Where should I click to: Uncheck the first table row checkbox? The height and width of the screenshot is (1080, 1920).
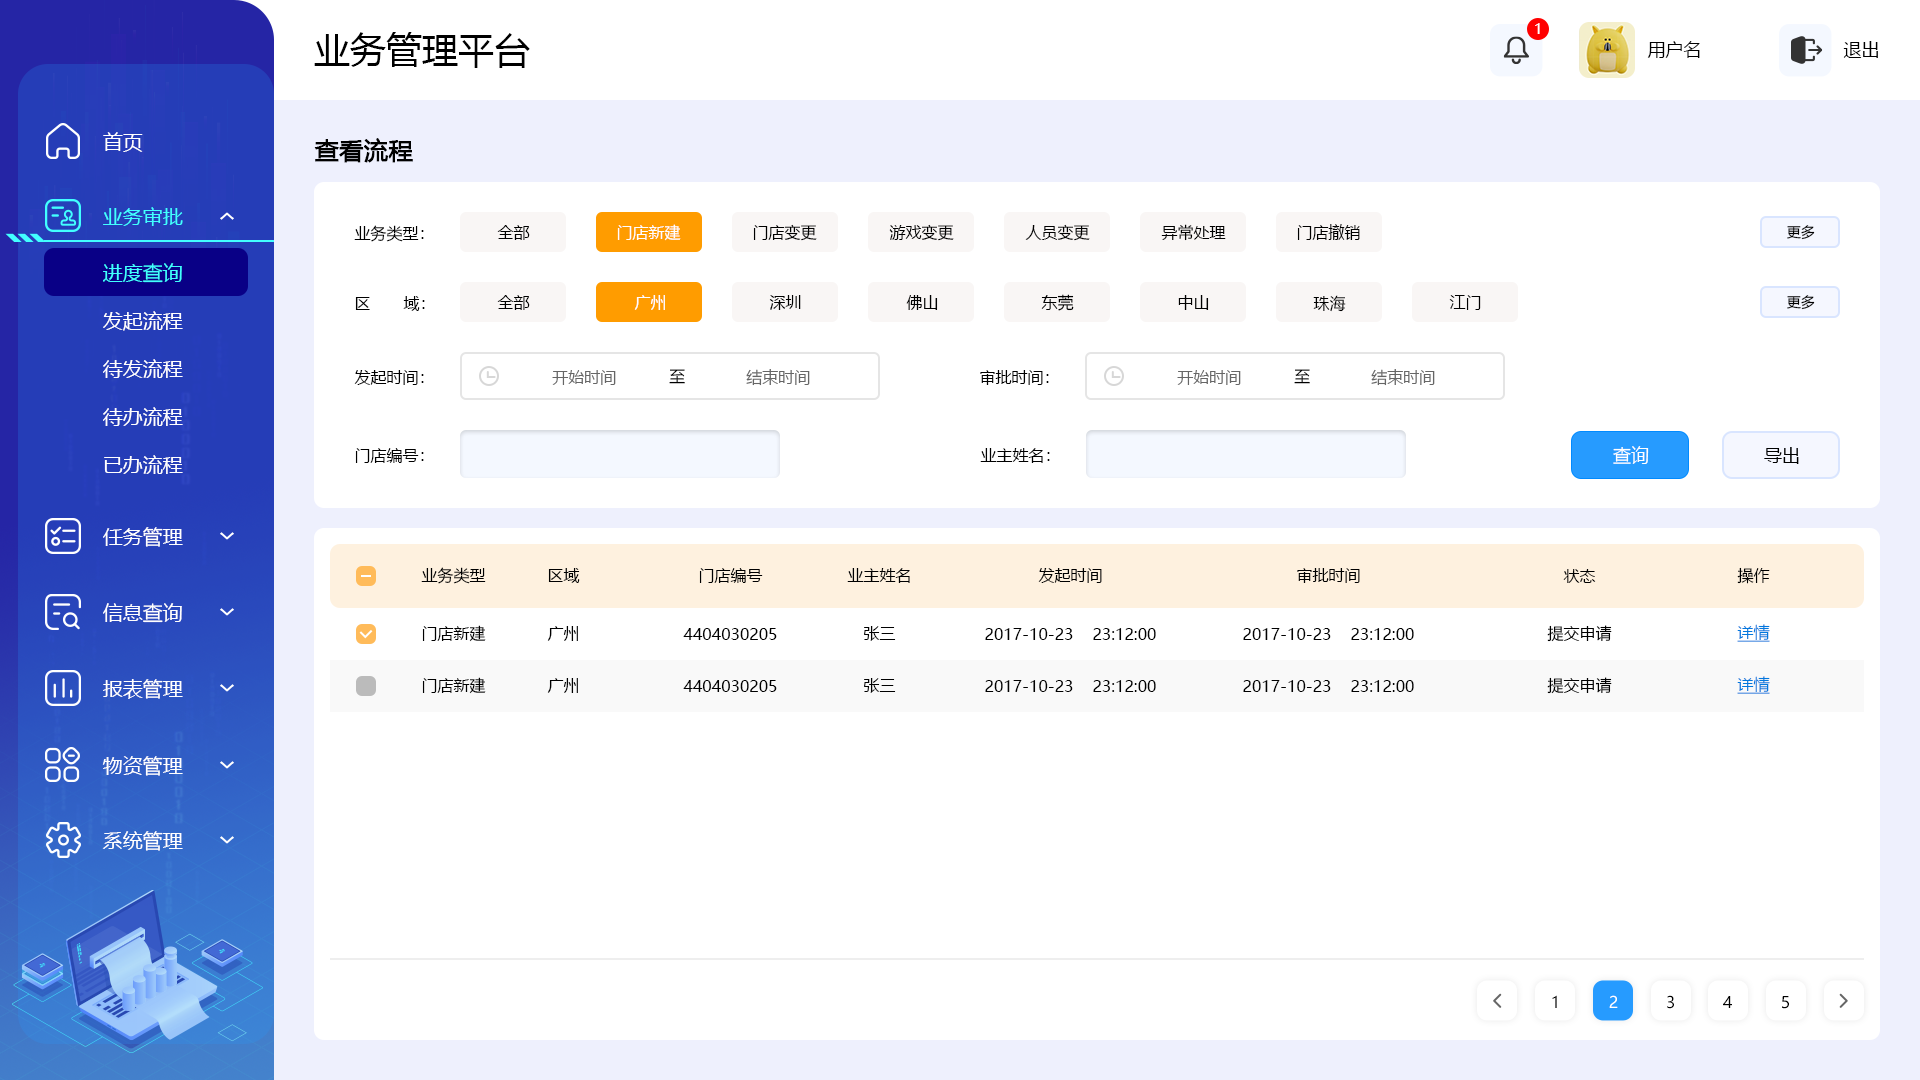(x=366, y=634)
